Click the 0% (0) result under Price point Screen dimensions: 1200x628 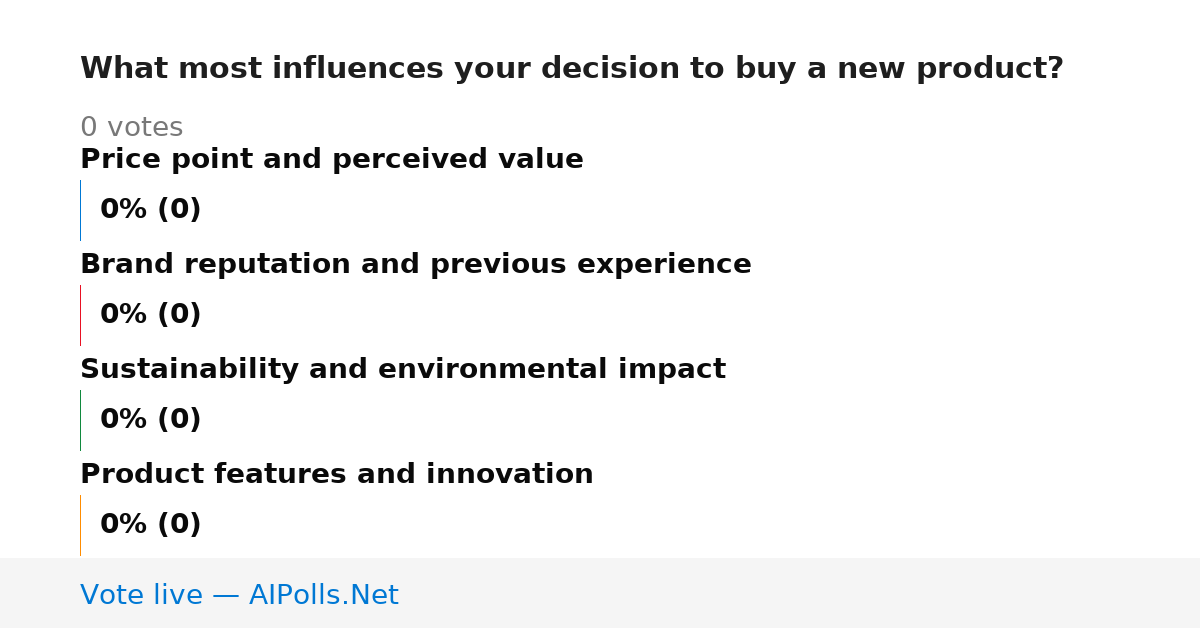pos(150,210)
